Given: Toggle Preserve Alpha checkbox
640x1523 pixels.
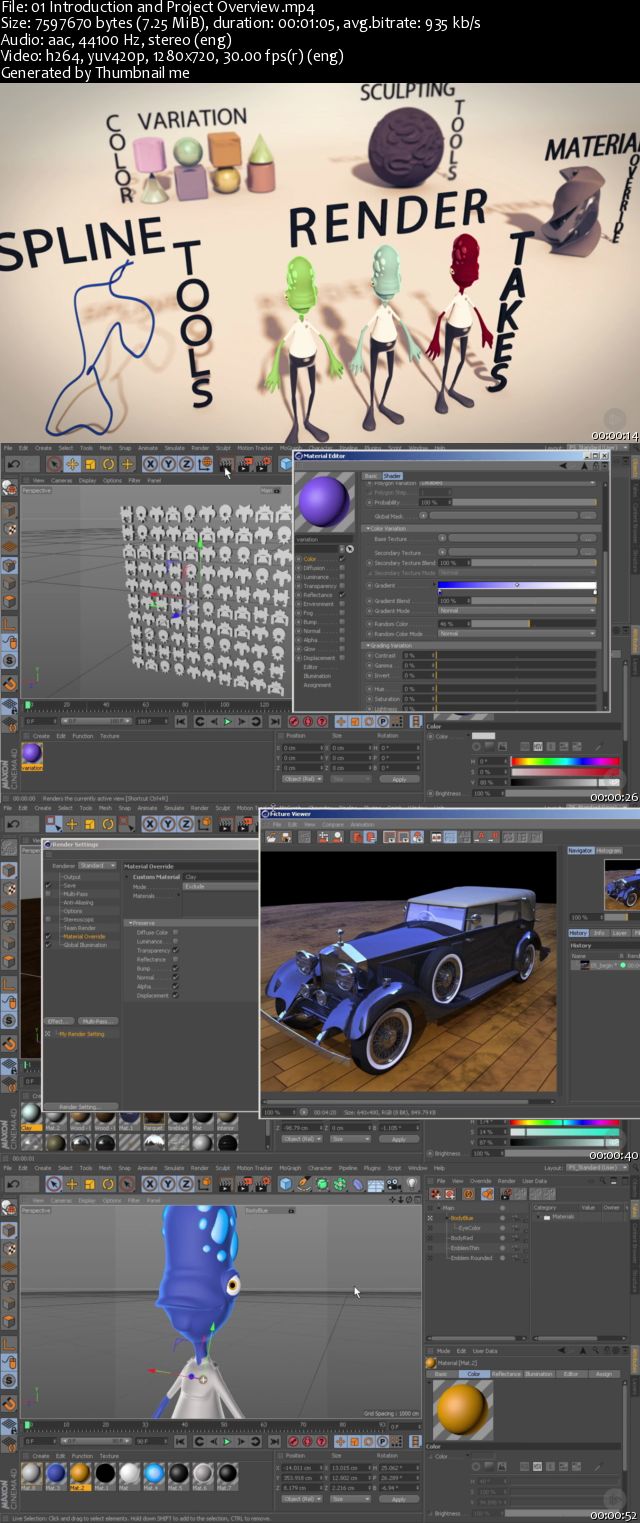Looking at the screenshot, I should (x=176, y=986).
